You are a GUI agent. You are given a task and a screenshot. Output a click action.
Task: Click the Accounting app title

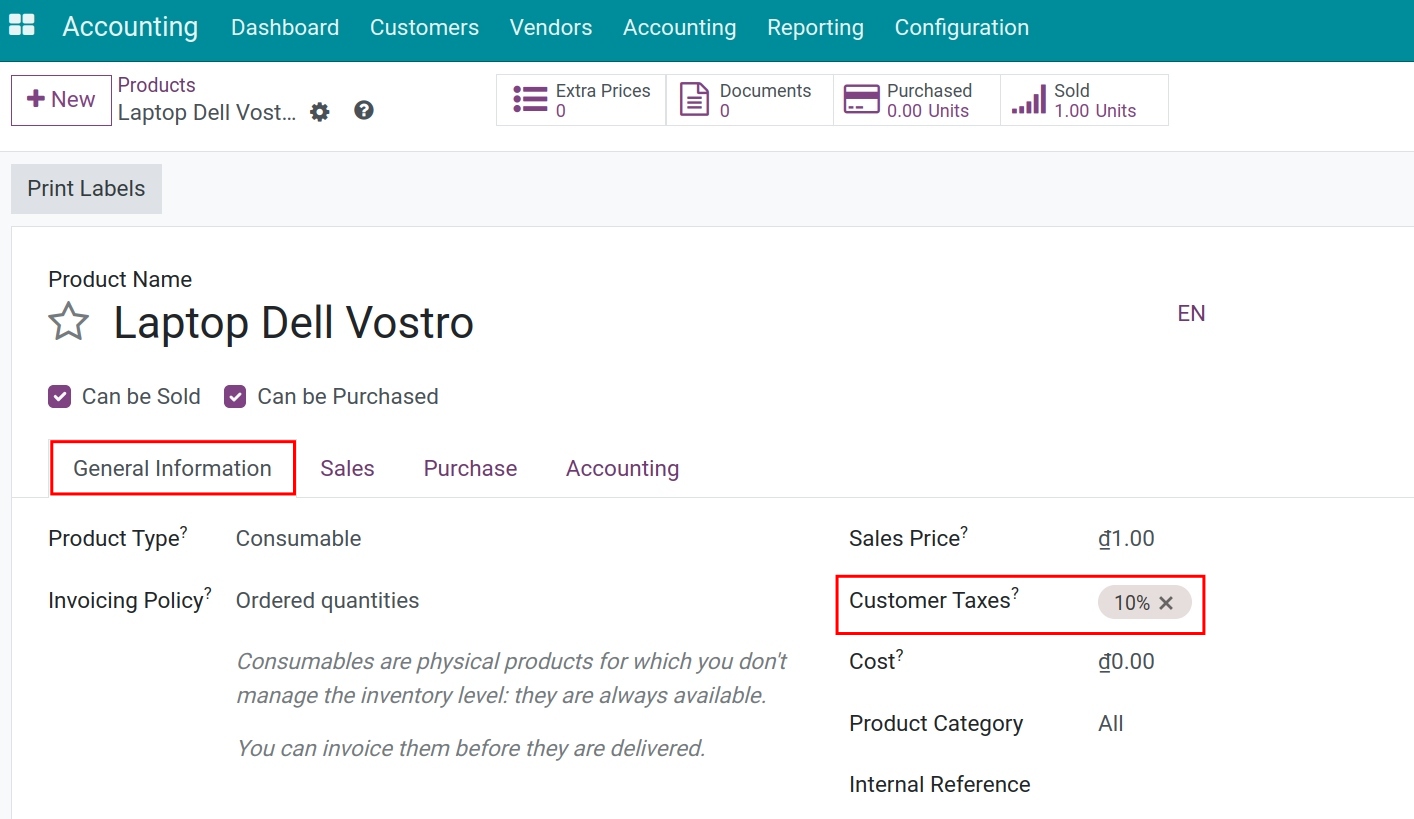130,27
